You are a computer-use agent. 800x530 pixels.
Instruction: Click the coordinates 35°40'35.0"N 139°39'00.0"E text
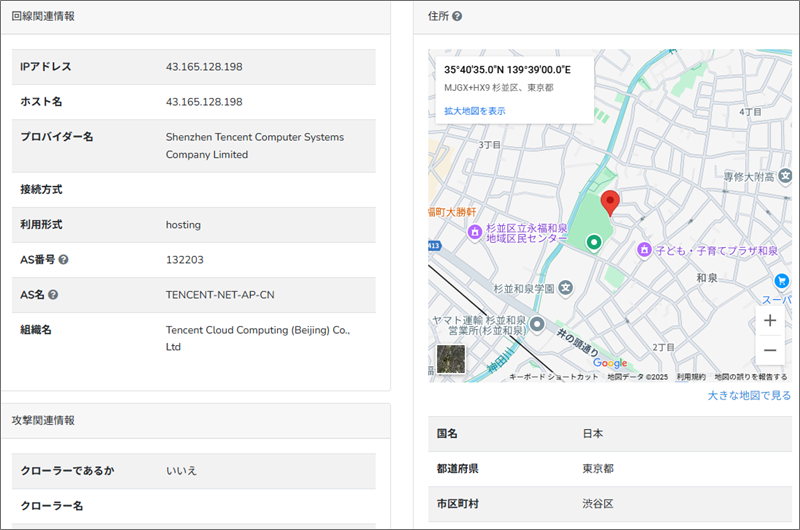point(507,70)
